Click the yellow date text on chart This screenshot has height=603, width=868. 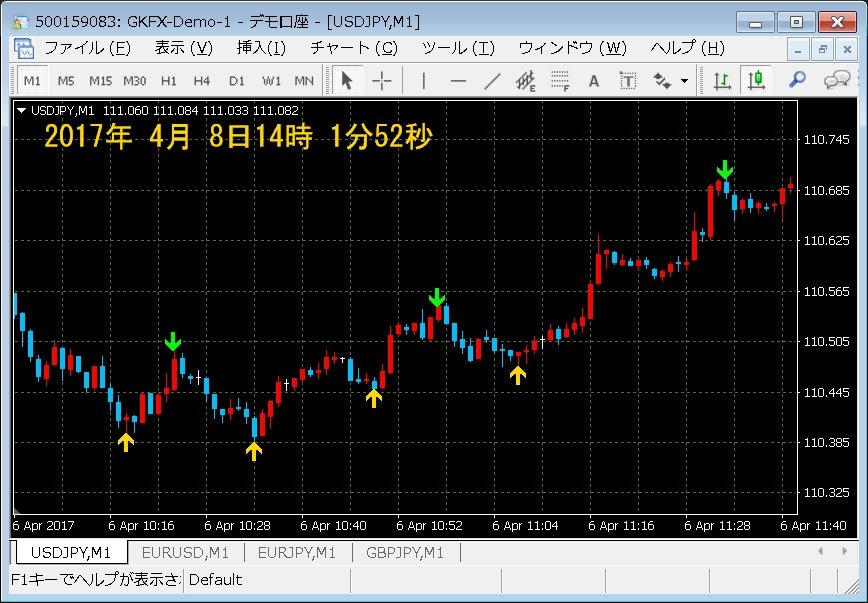click(x=238, y=136)
